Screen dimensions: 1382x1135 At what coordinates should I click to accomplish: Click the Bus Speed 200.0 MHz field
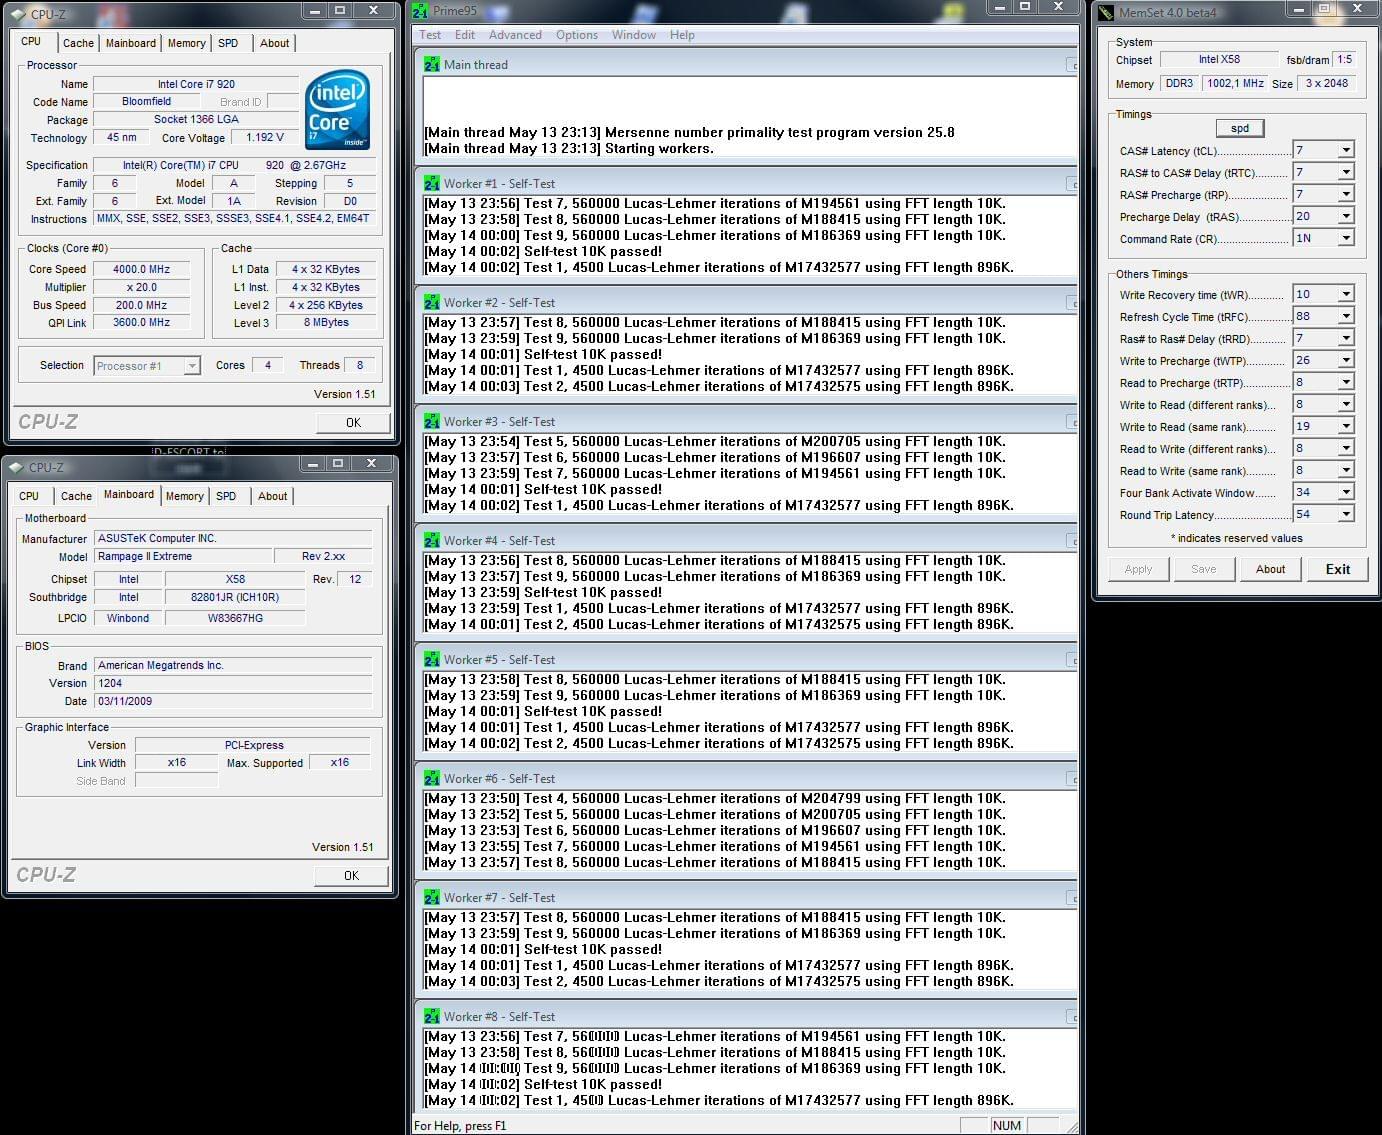tap(142, 305)
